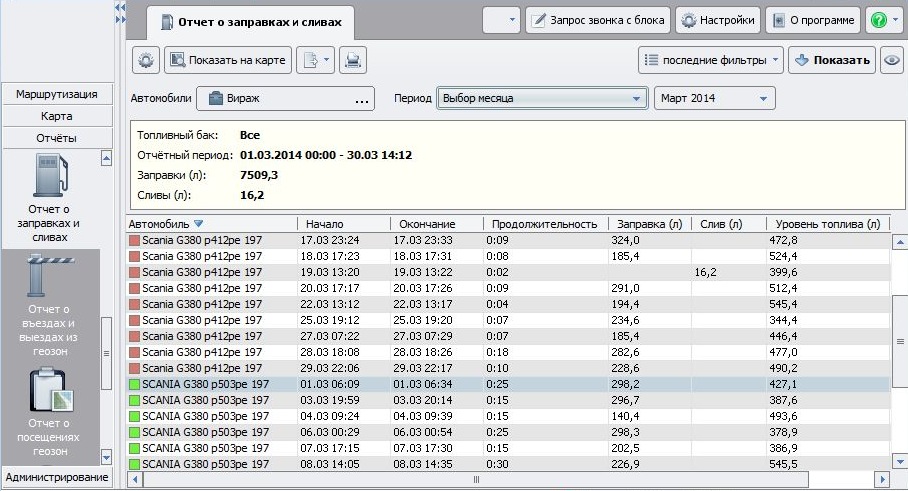Open the 'Выбор месяца' period combo box
908x491 pixels.
coord(542,98)
